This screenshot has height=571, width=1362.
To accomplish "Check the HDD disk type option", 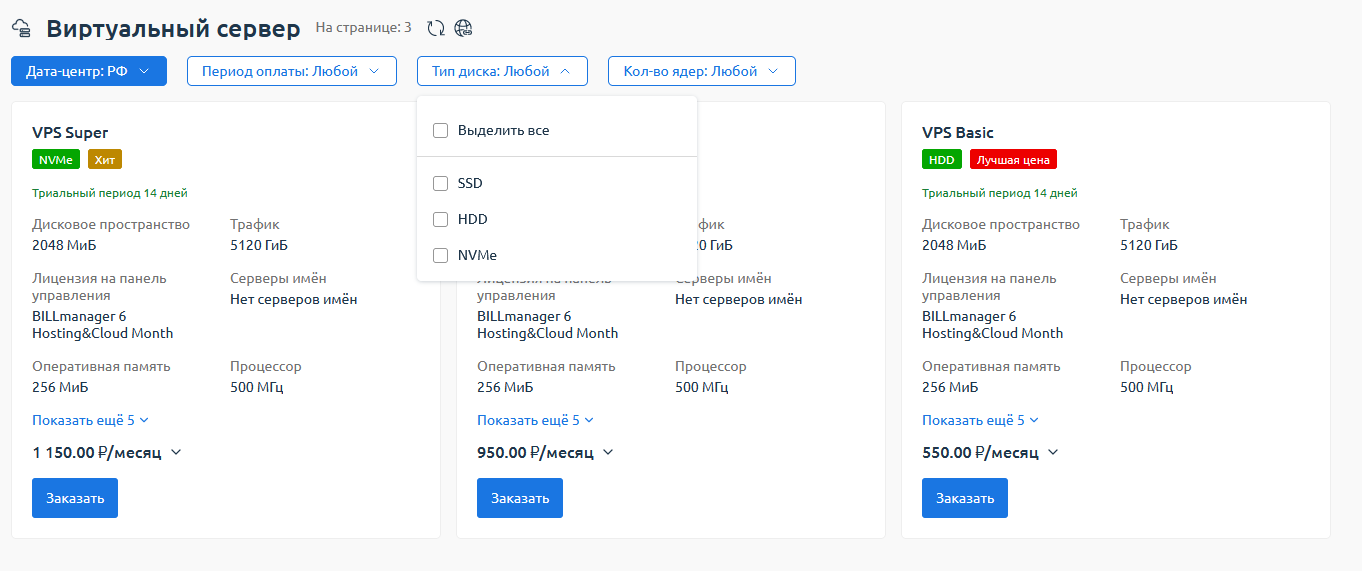I will tap(440, 219).
